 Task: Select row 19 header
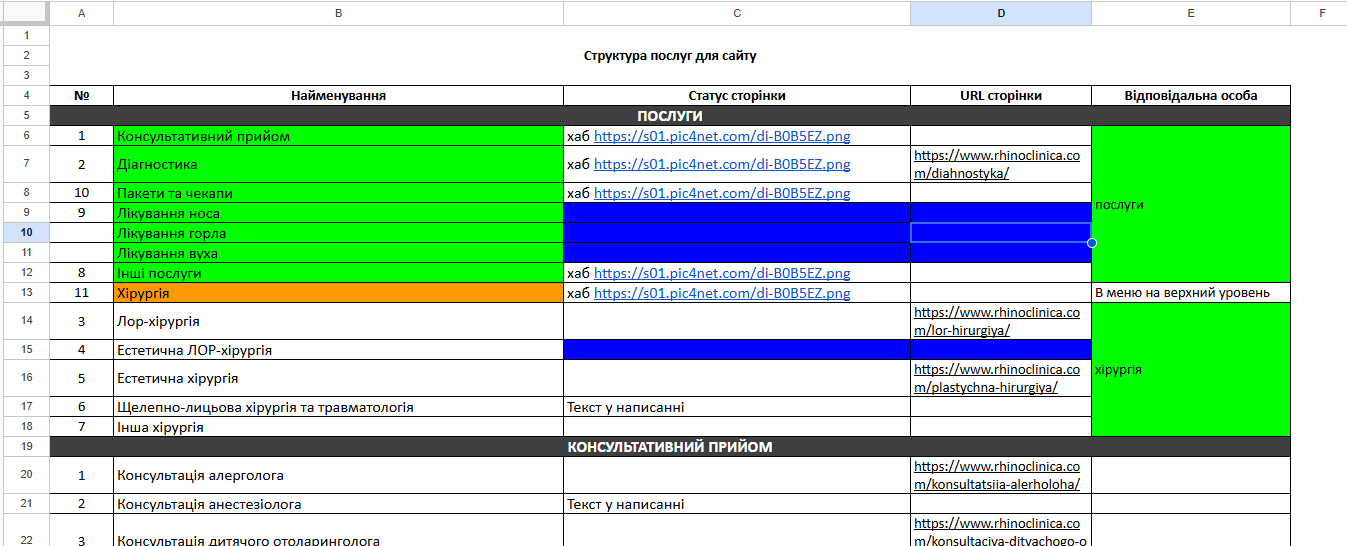pyautogui.click(x=25, y=446)
